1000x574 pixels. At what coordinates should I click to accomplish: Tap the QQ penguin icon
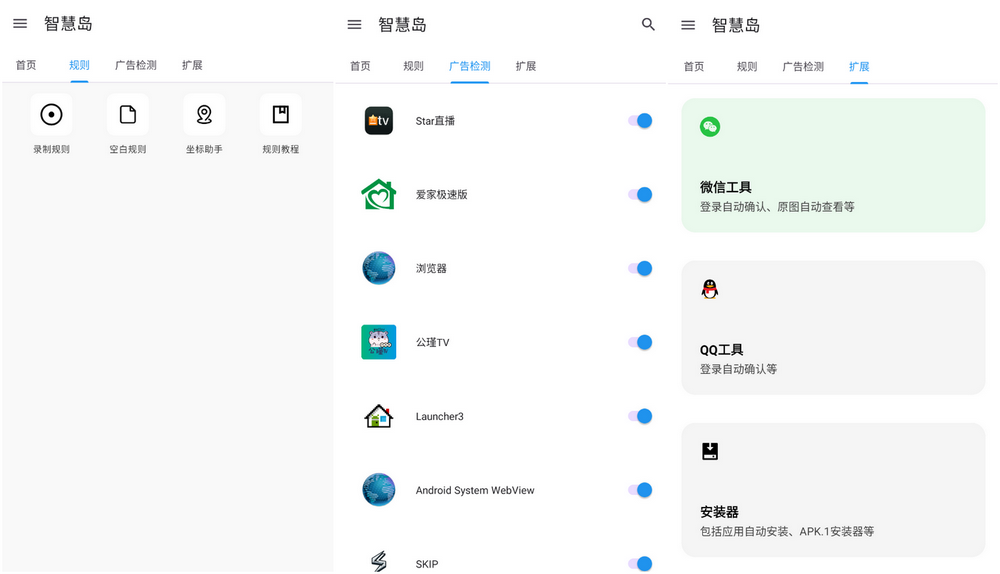(710, 289)
